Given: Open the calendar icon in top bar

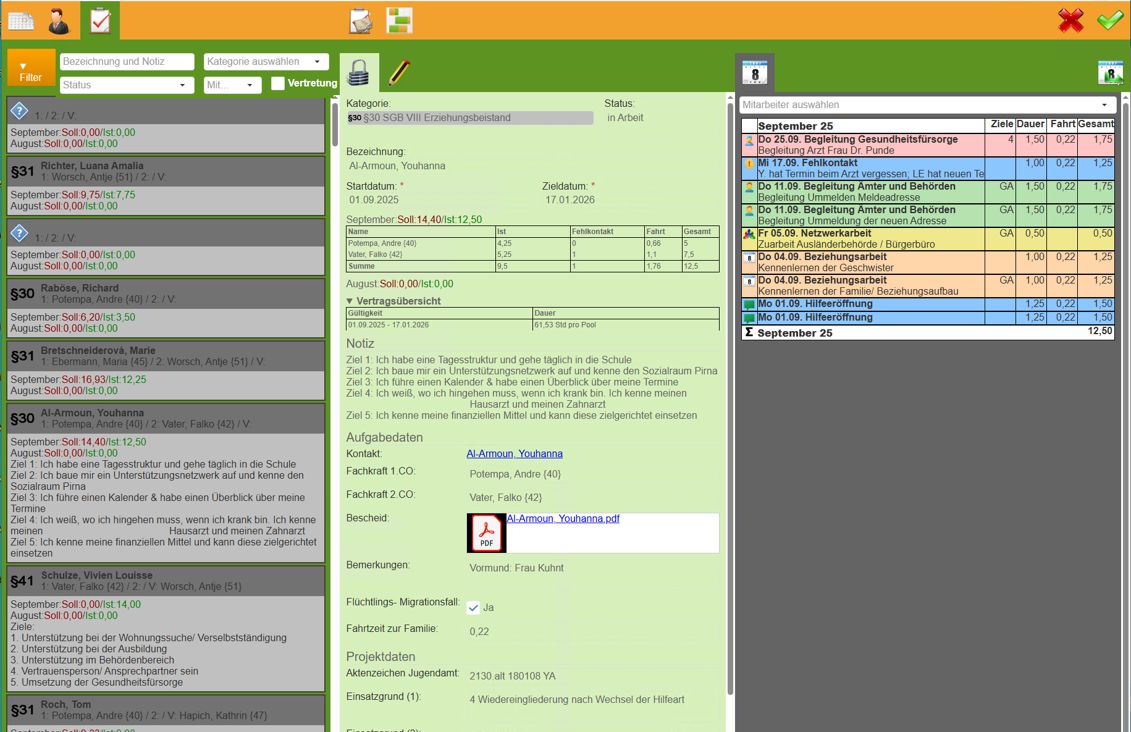Looking at the screenshot, I should point(21,21).
